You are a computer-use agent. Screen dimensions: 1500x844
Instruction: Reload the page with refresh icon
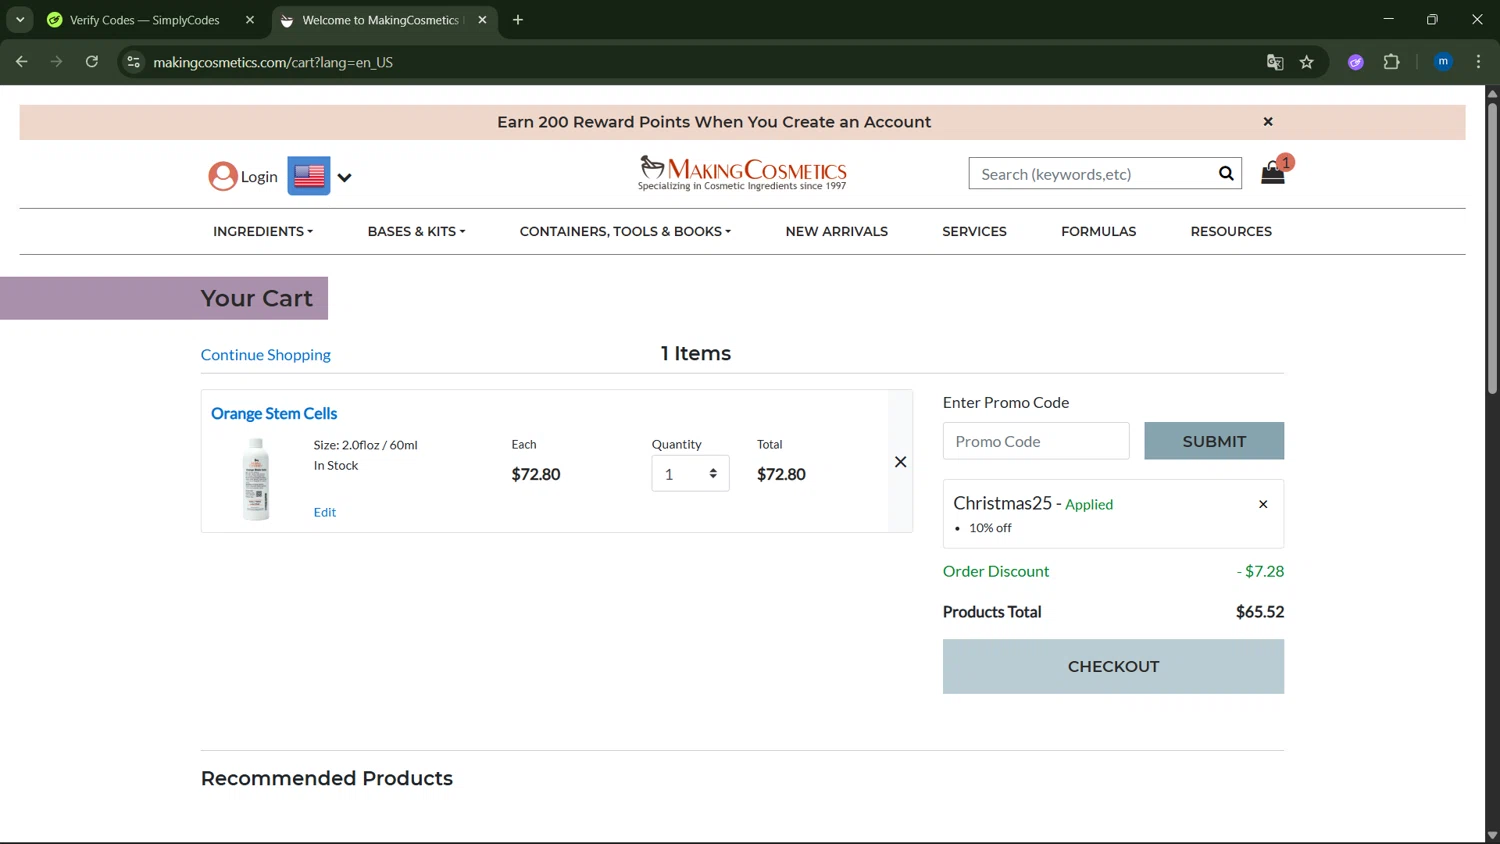pyautogui.click(x=91, y=62)
